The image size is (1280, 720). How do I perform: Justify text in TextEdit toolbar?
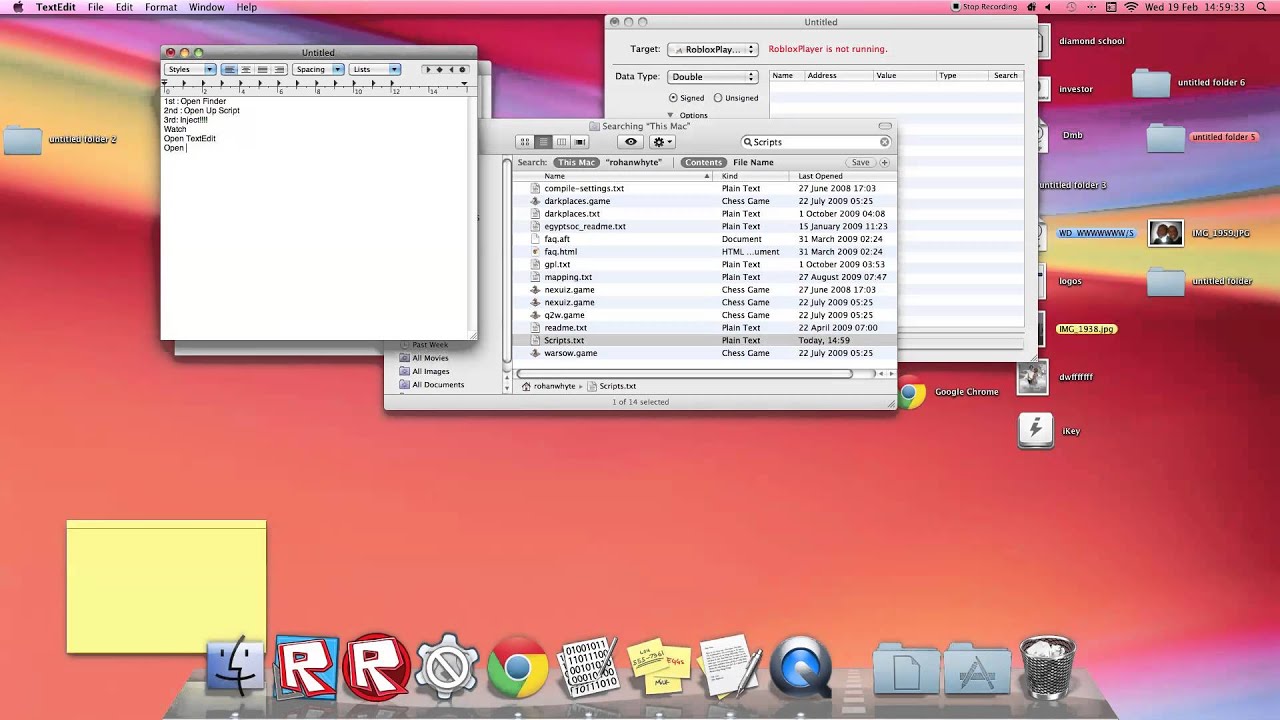[263, 70]
